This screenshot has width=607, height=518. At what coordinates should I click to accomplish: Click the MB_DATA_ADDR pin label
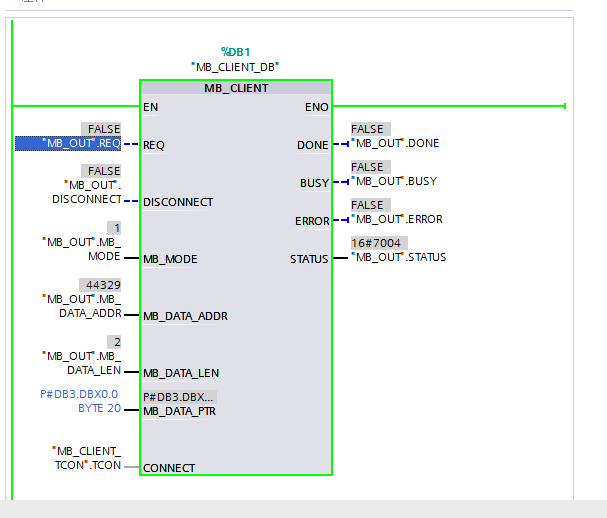pos(185,316)
